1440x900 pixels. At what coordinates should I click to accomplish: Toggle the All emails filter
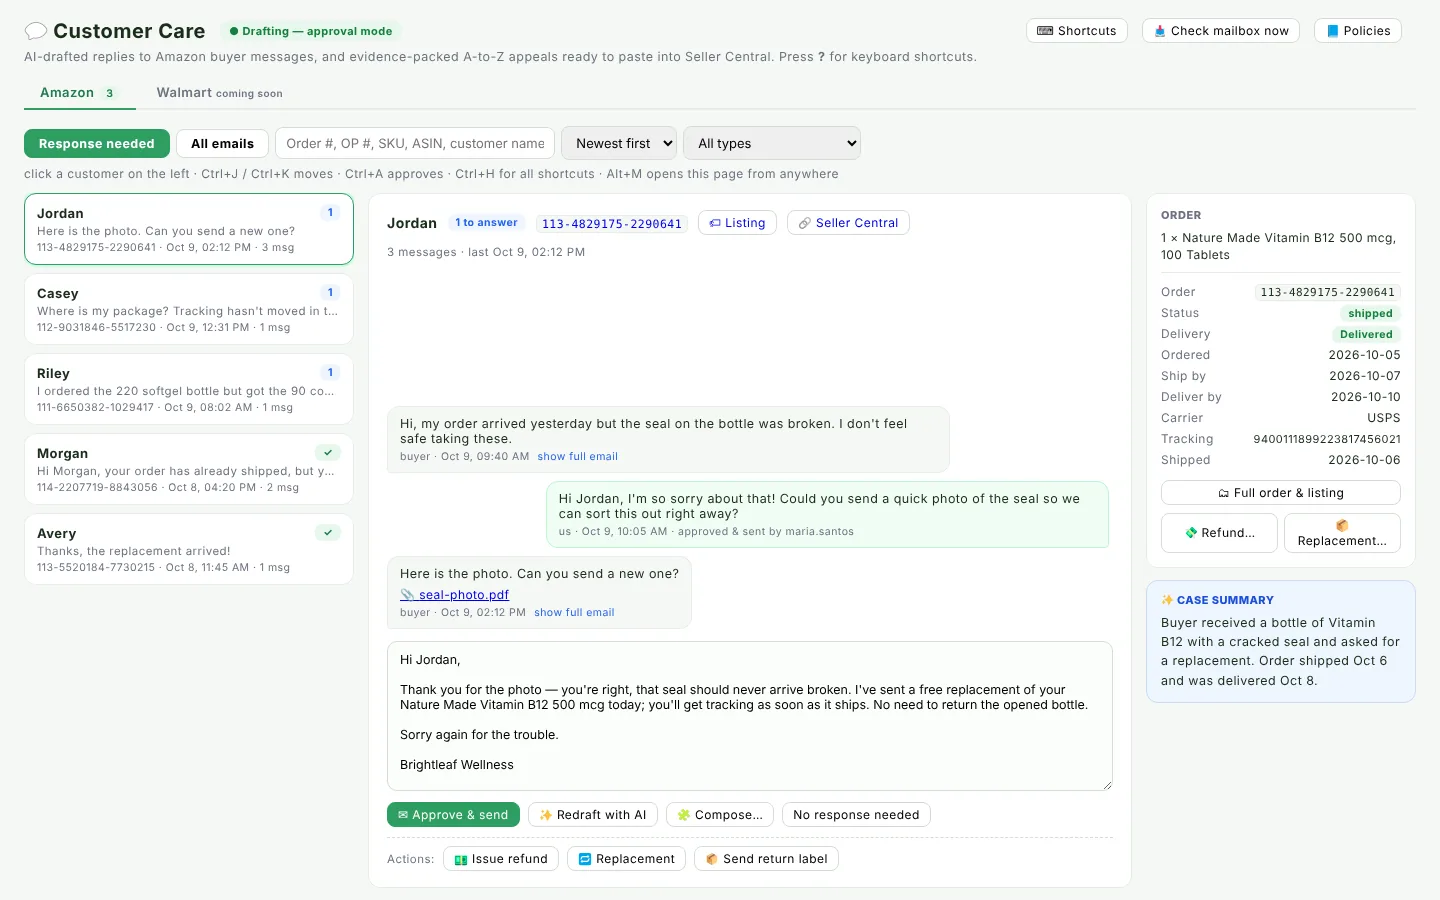(222, 144)
